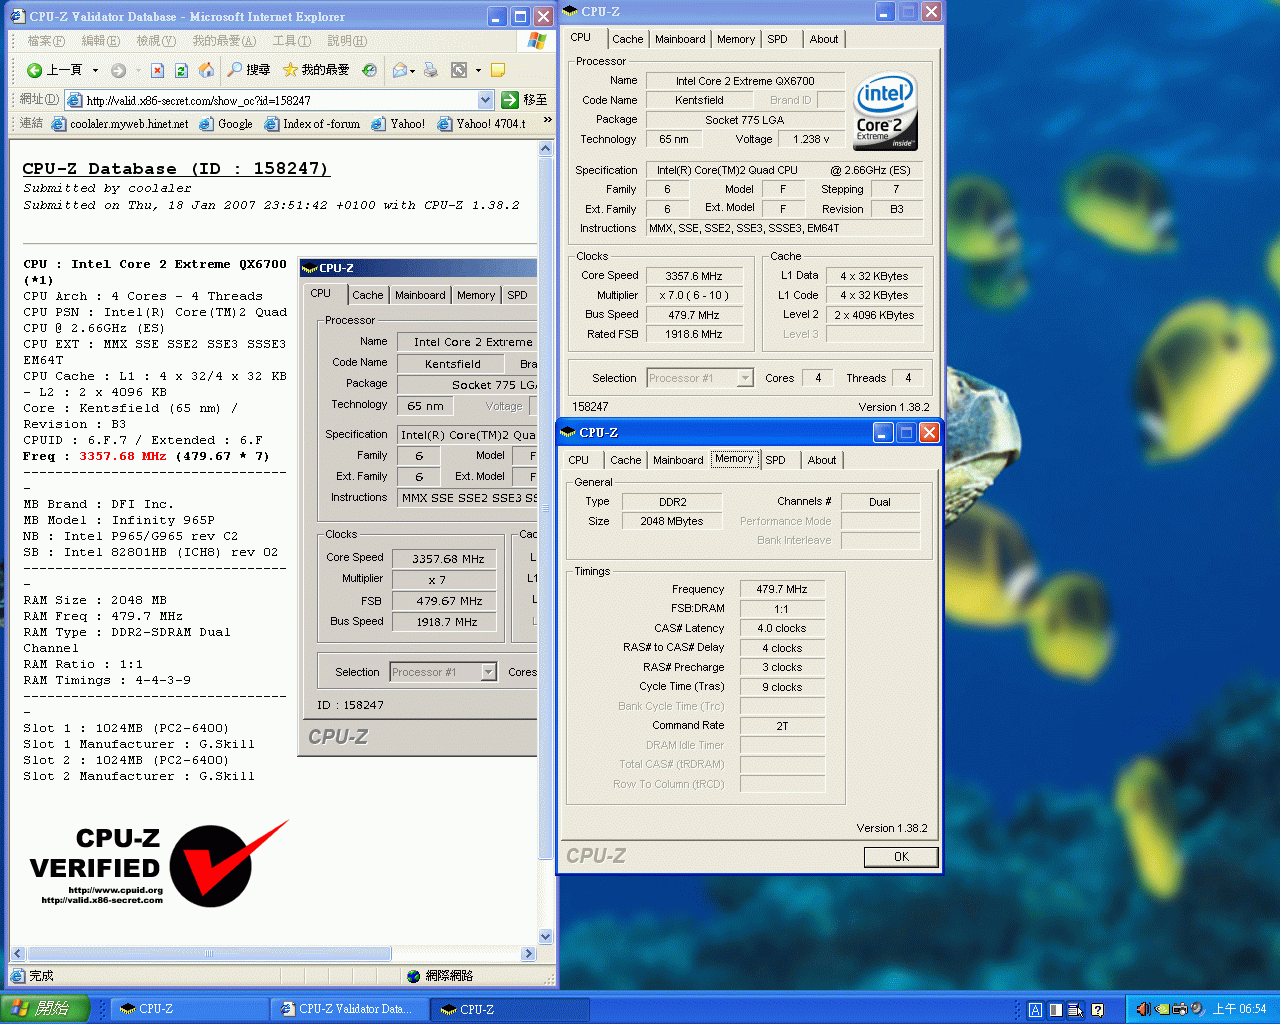Click the Forward arrow icon in Internet Explorer

tap(118, 70)
